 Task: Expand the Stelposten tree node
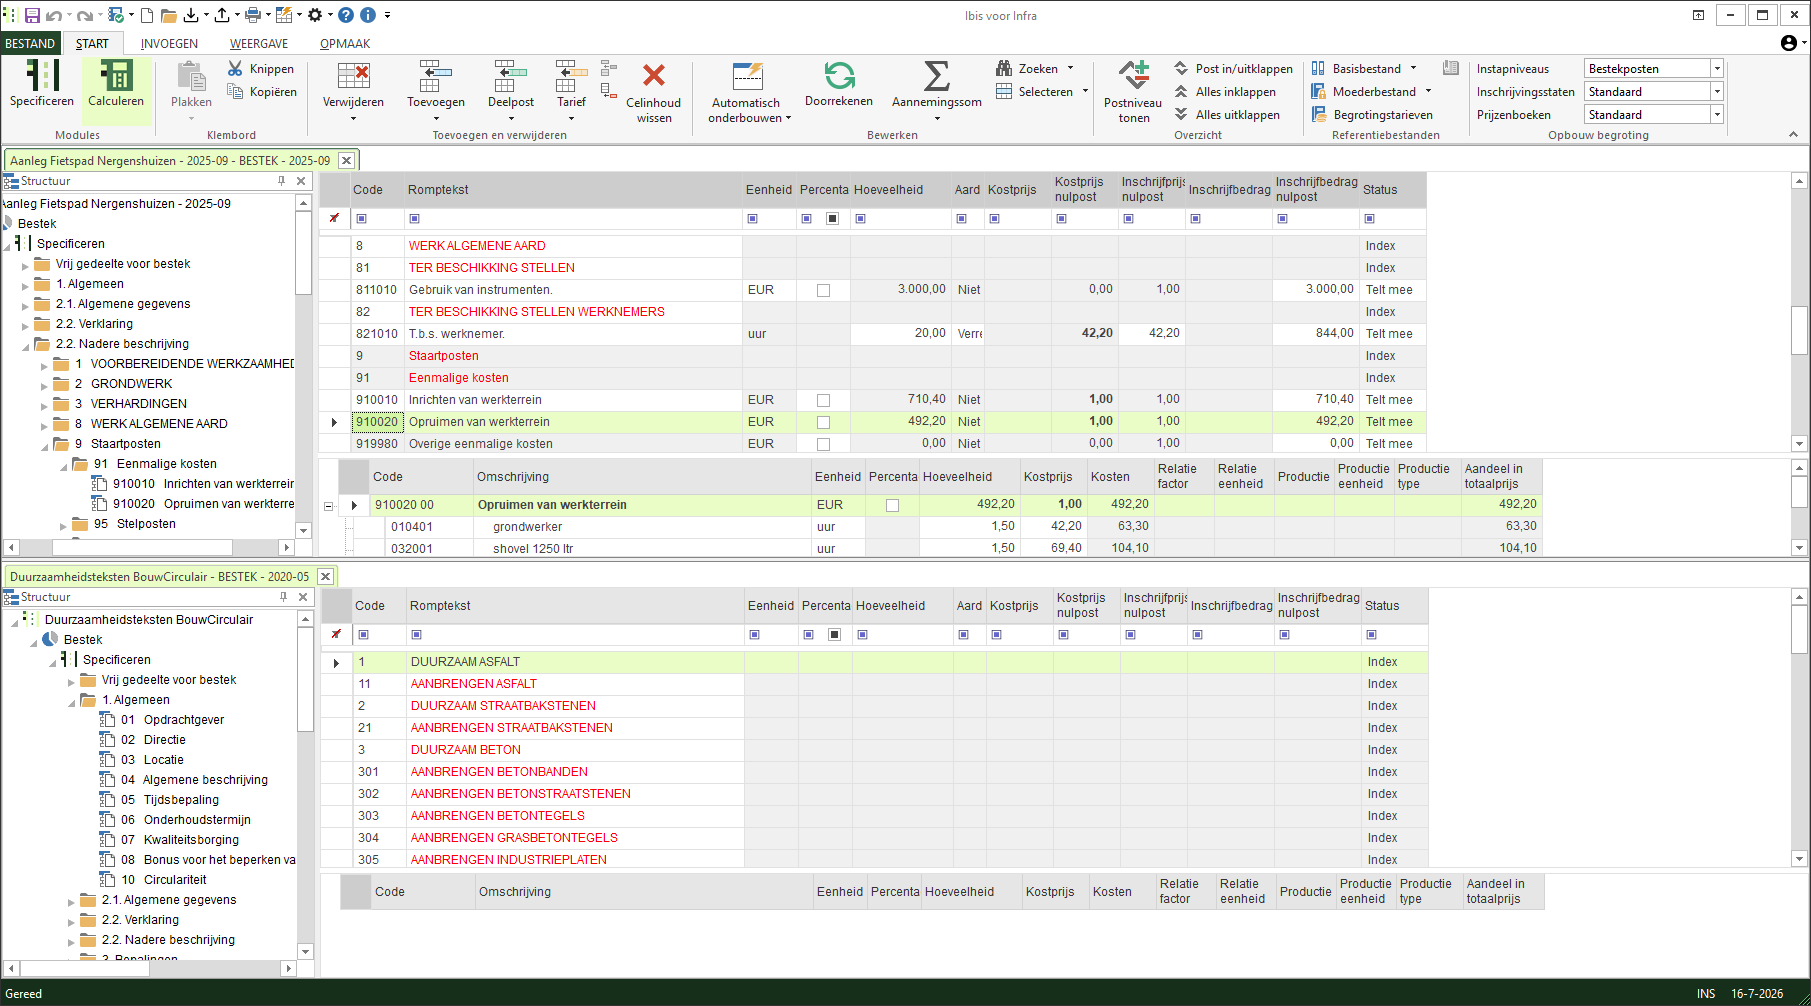(63, 525)
